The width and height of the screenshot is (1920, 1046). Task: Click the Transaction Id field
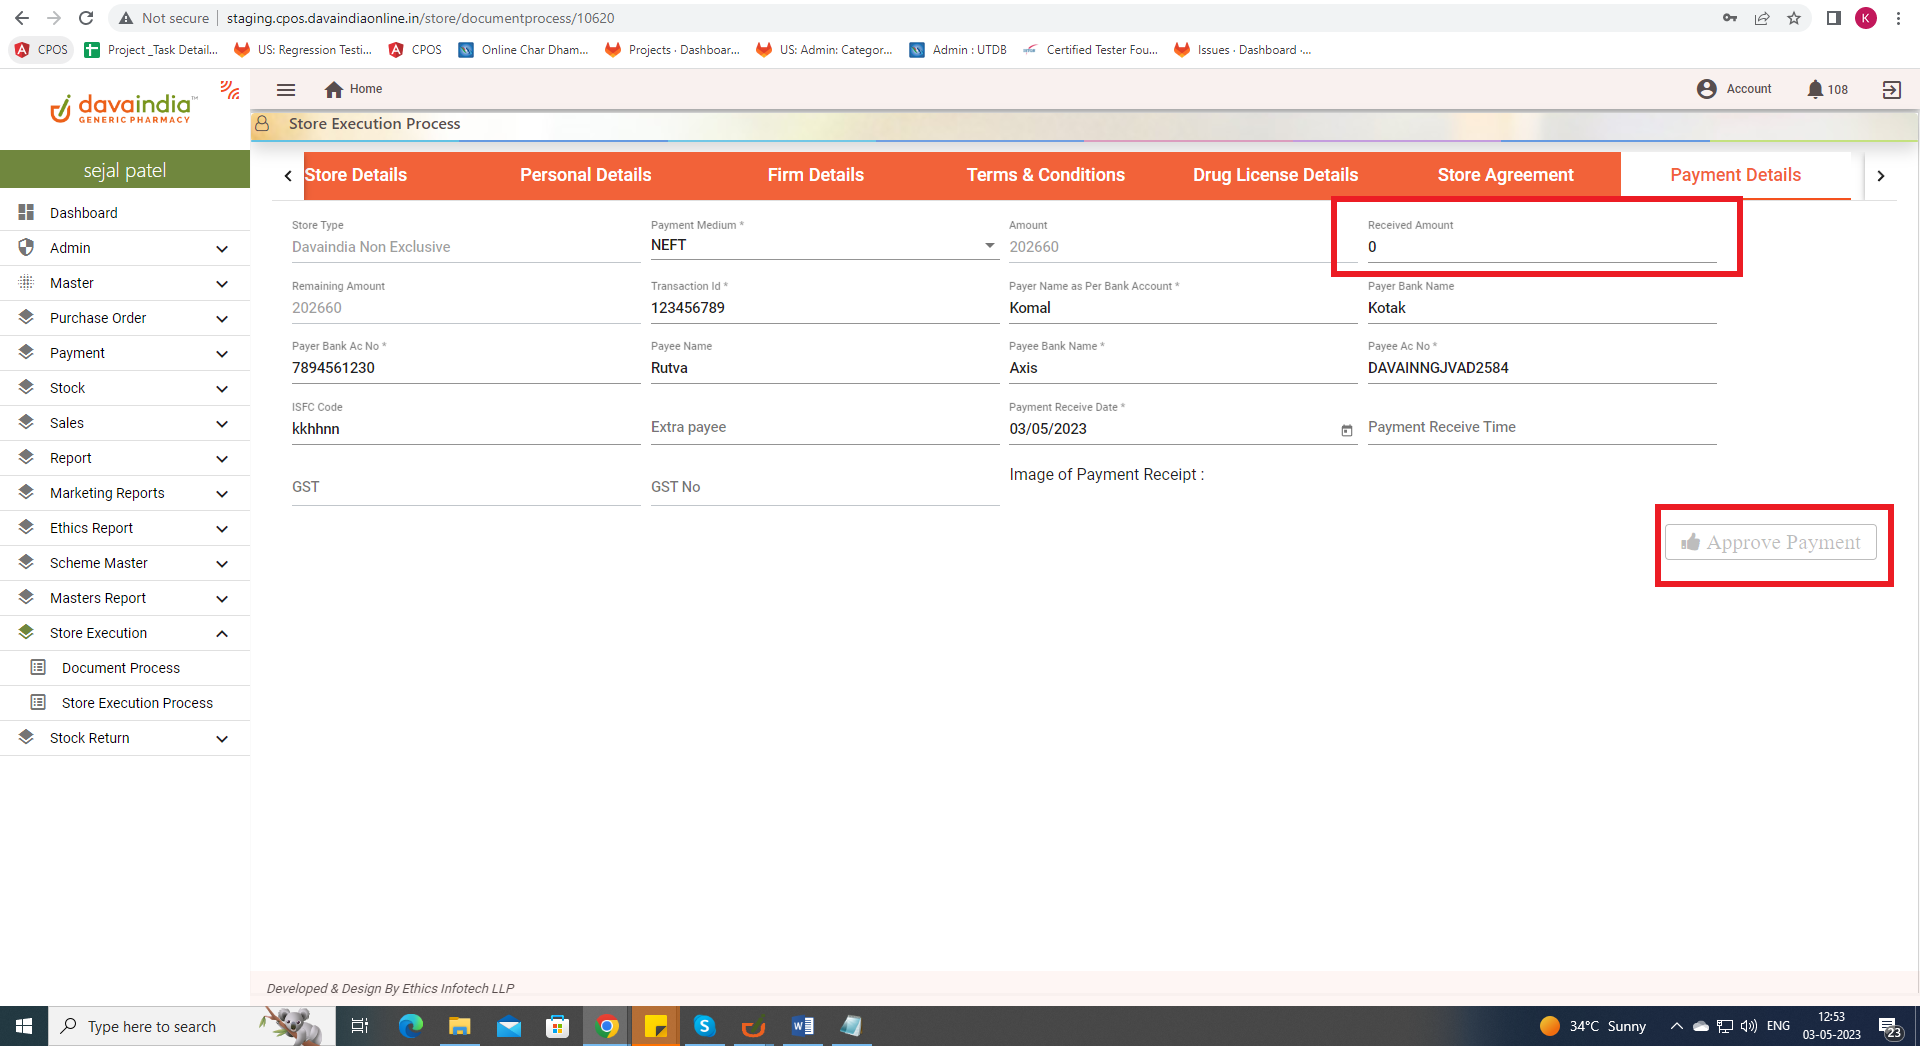[823, 308]
